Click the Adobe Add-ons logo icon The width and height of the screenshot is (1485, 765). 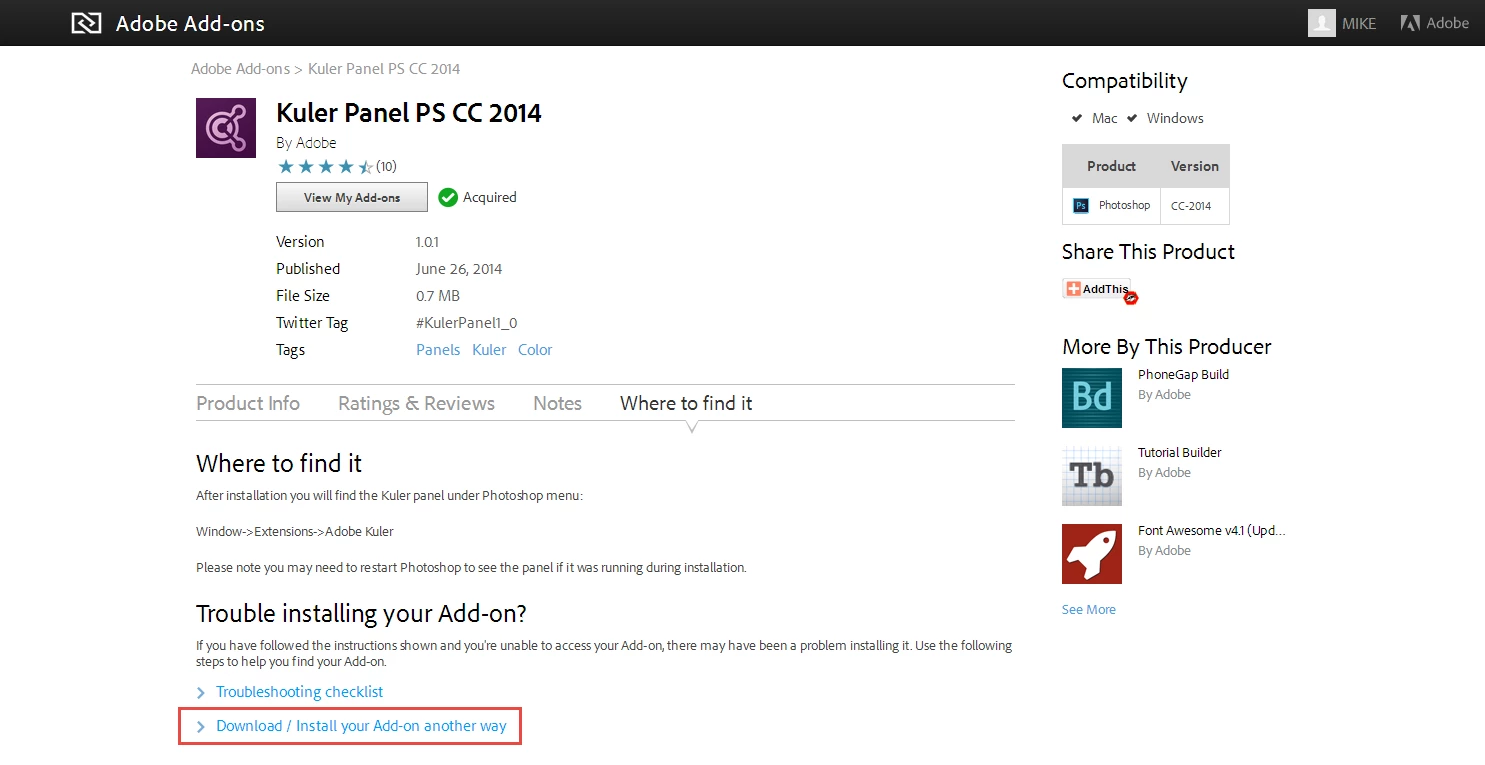pos(87,22)
